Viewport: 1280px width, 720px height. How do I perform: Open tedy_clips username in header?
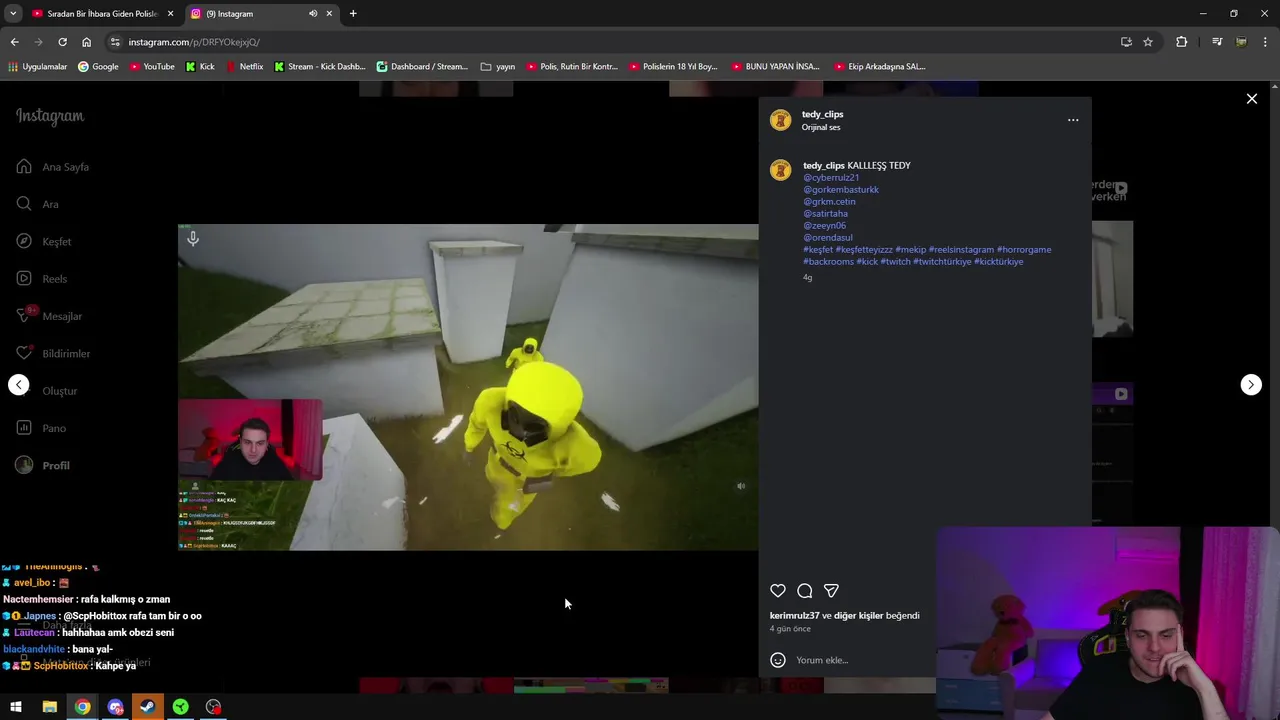[x=823, y=114]
